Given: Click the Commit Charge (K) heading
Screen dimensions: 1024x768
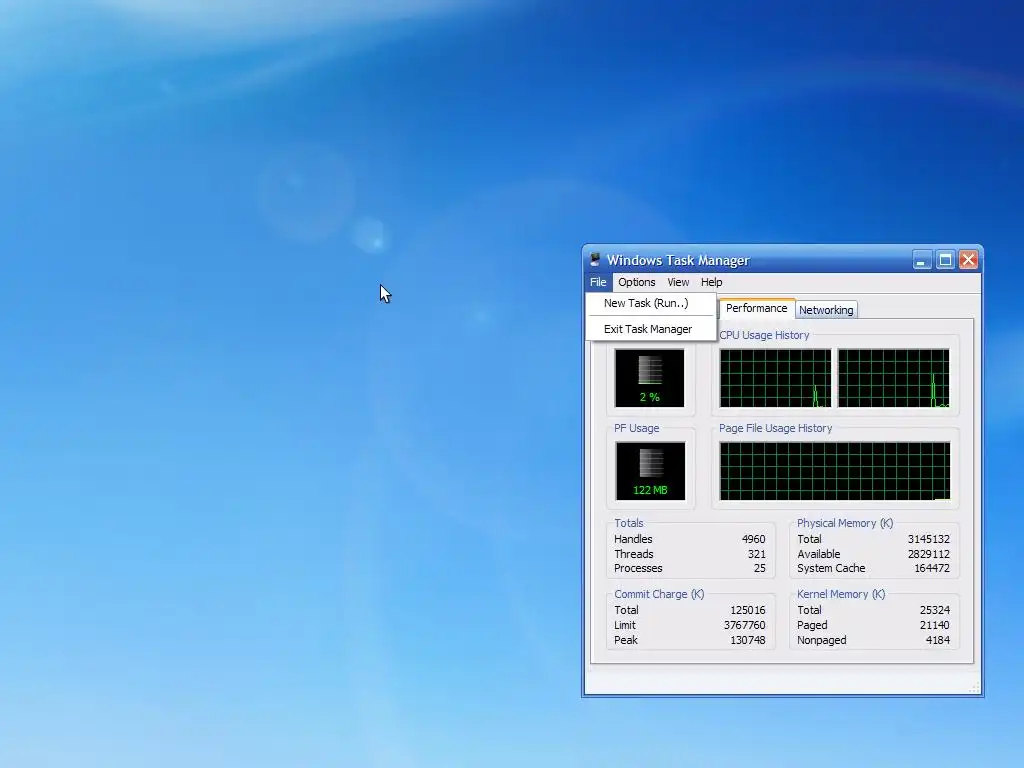Looking at the screenshot, I should pos(659,594).
